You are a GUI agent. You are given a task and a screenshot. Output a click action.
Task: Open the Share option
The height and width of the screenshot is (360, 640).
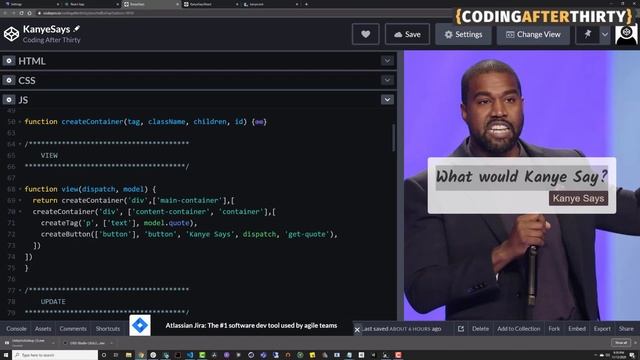click(626, 329)
